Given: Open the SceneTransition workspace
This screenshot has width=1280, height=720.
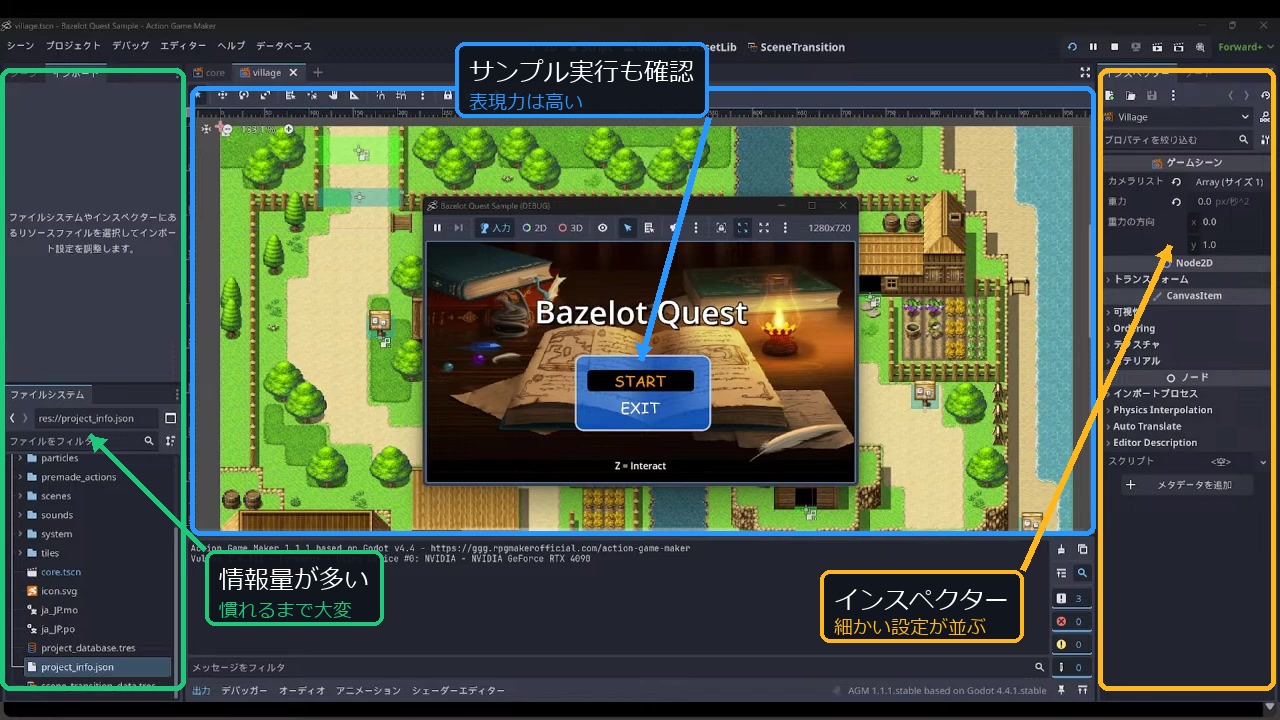Looking at the screenshot, I should click(x=795, y=47).
